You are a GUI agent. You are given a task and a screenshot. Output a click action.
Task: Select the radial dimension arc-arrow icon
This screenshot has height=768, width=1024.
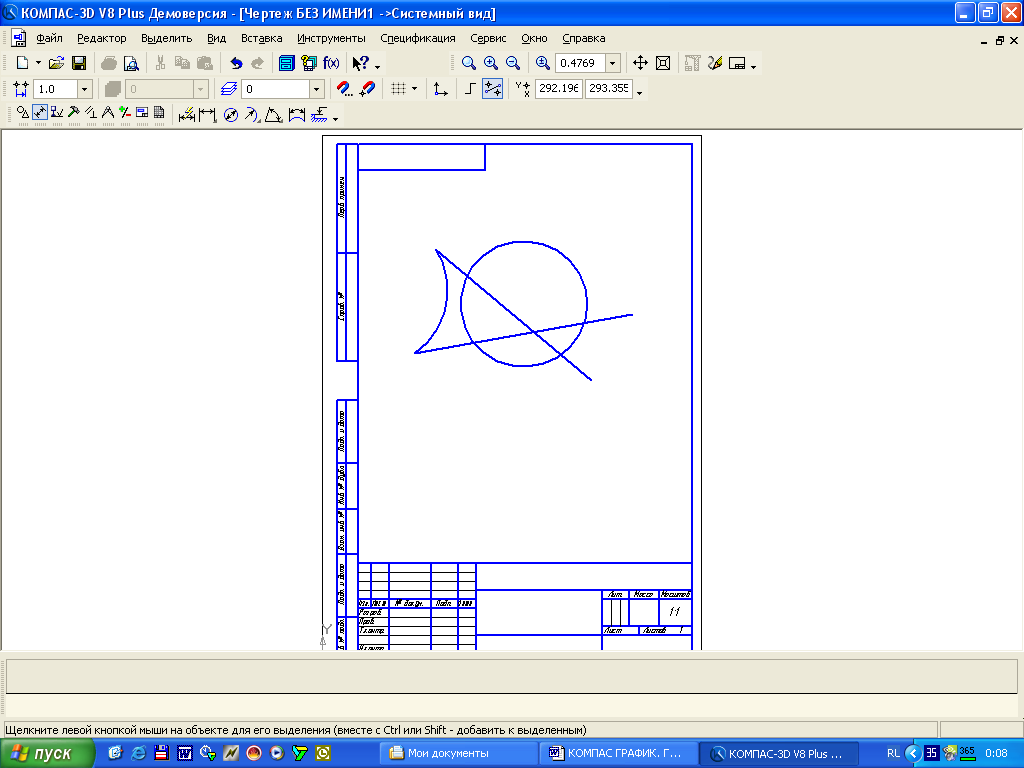tap(252, 115)
